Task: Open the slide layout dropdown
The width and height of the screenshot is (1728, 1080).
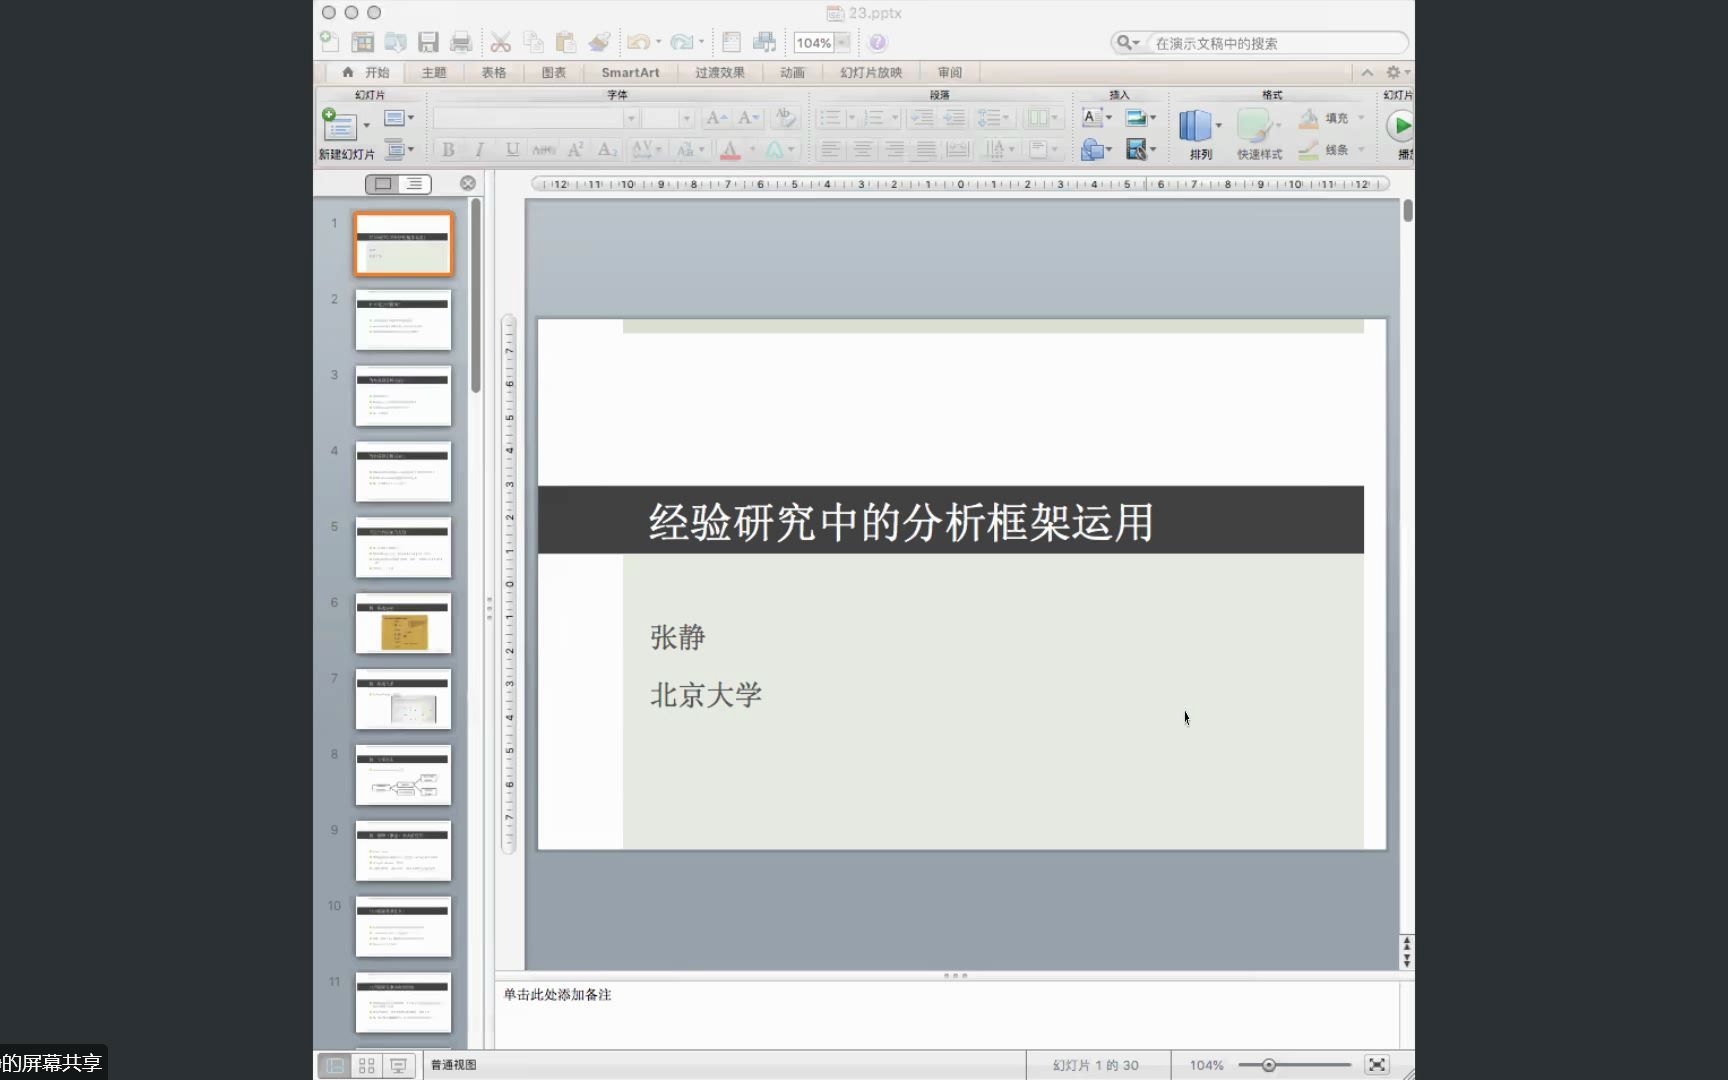Action: point(398,118)
